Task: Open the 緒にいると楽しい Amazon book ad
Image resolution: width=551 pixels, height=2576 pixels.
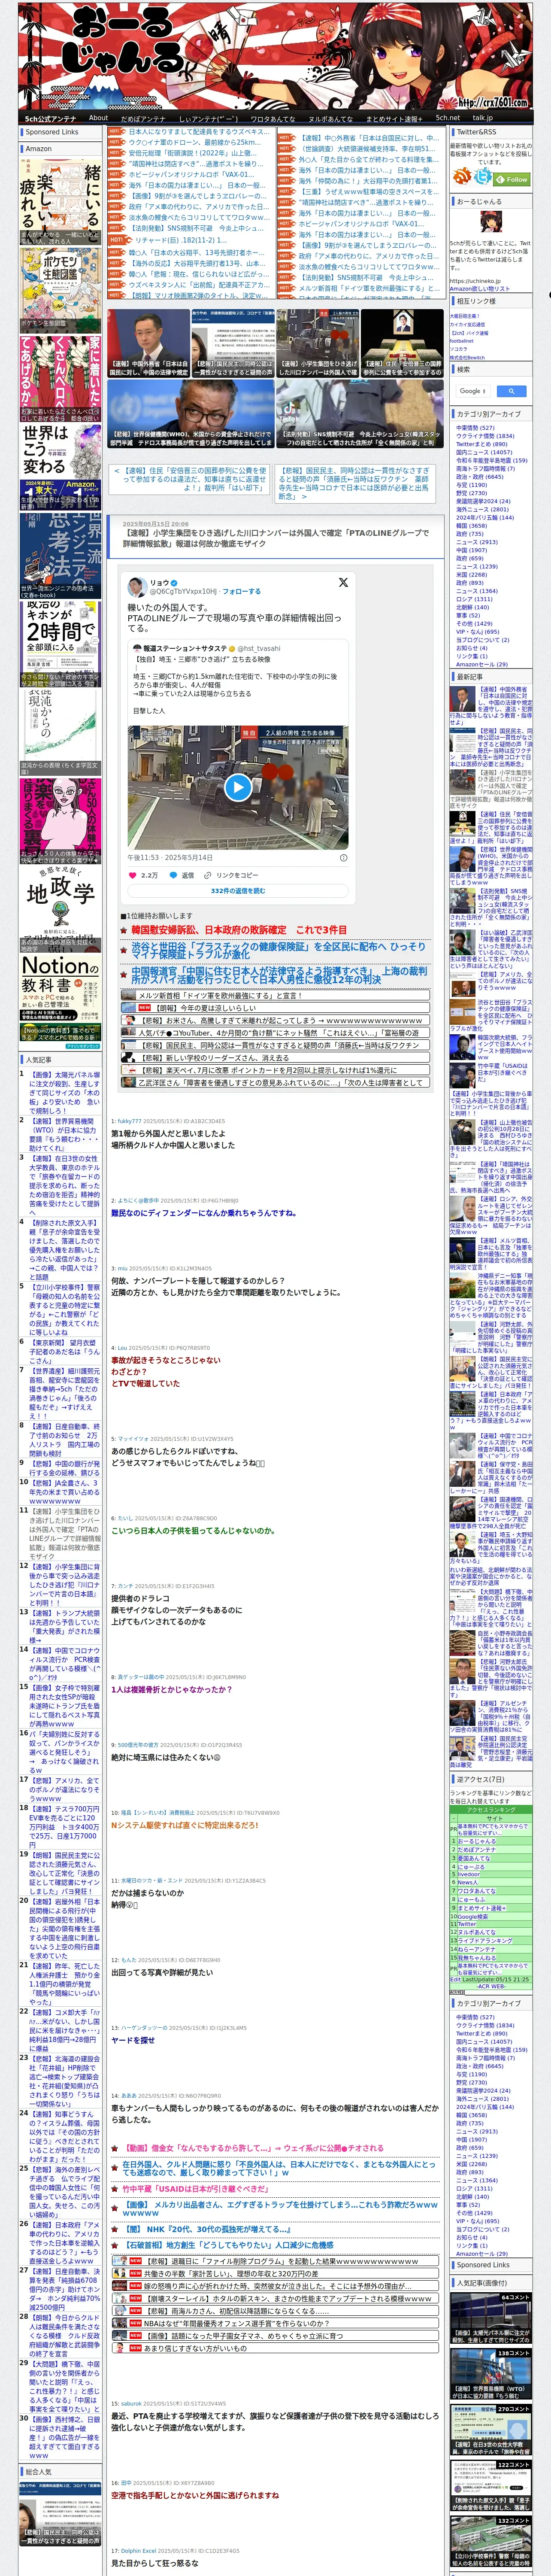Action: (61, 201)
